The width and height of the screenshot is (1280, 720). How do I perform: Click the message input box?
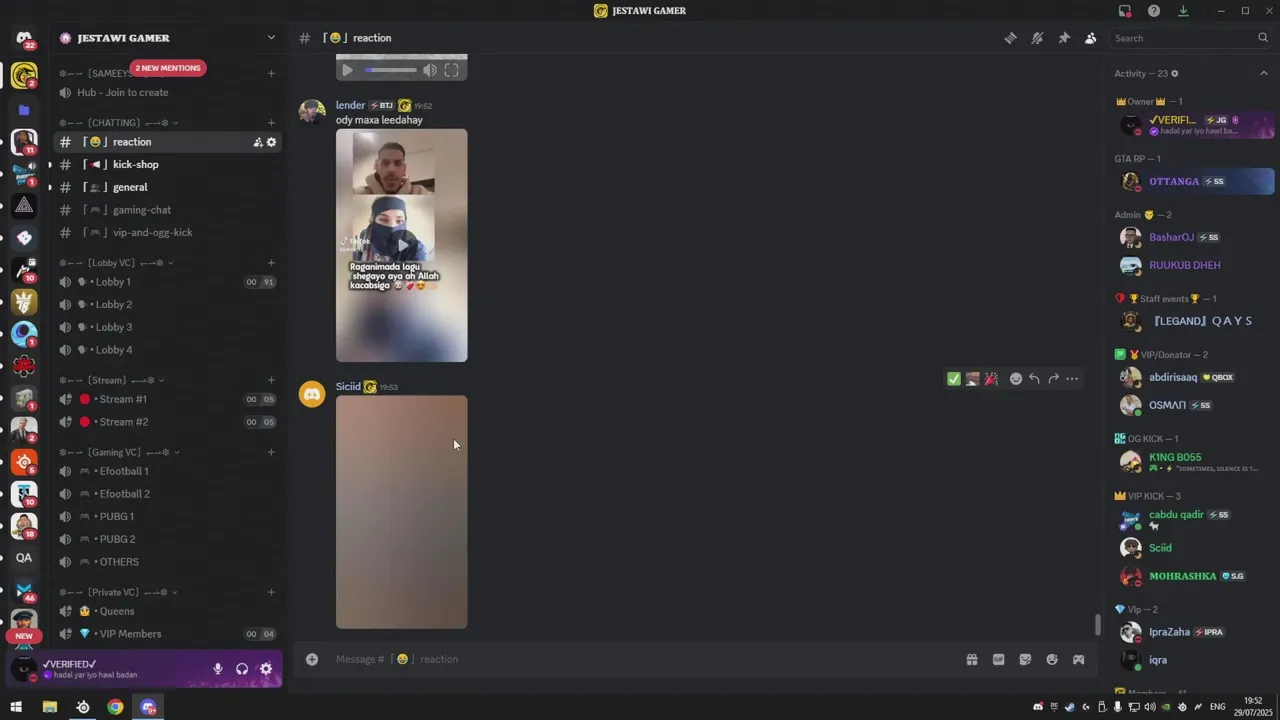(640, 659)
